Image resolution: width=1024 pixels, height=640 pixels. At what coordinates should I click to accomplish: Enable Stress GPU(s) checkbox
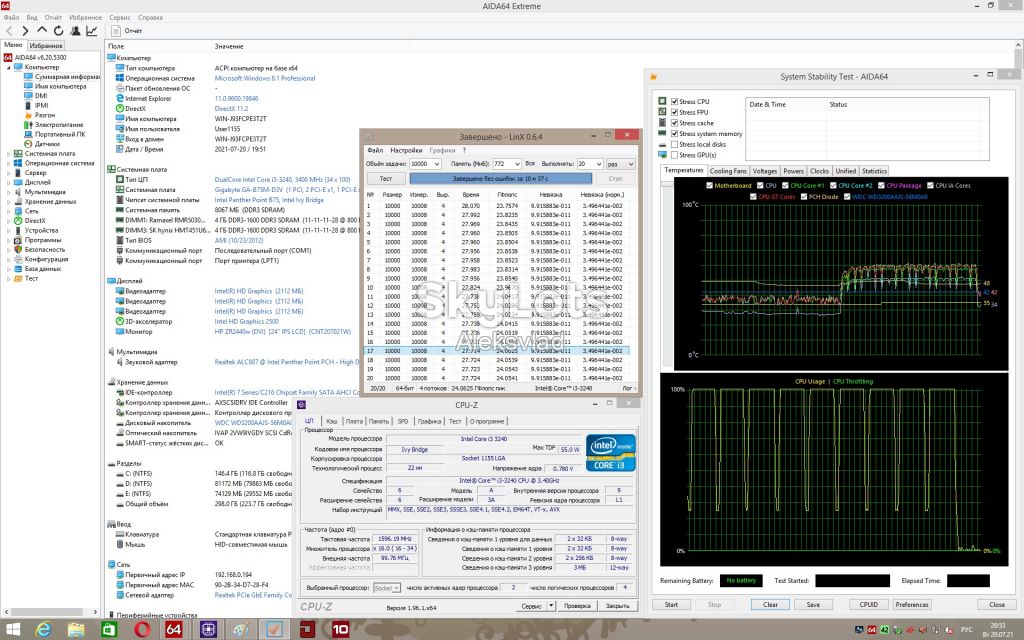675,155
